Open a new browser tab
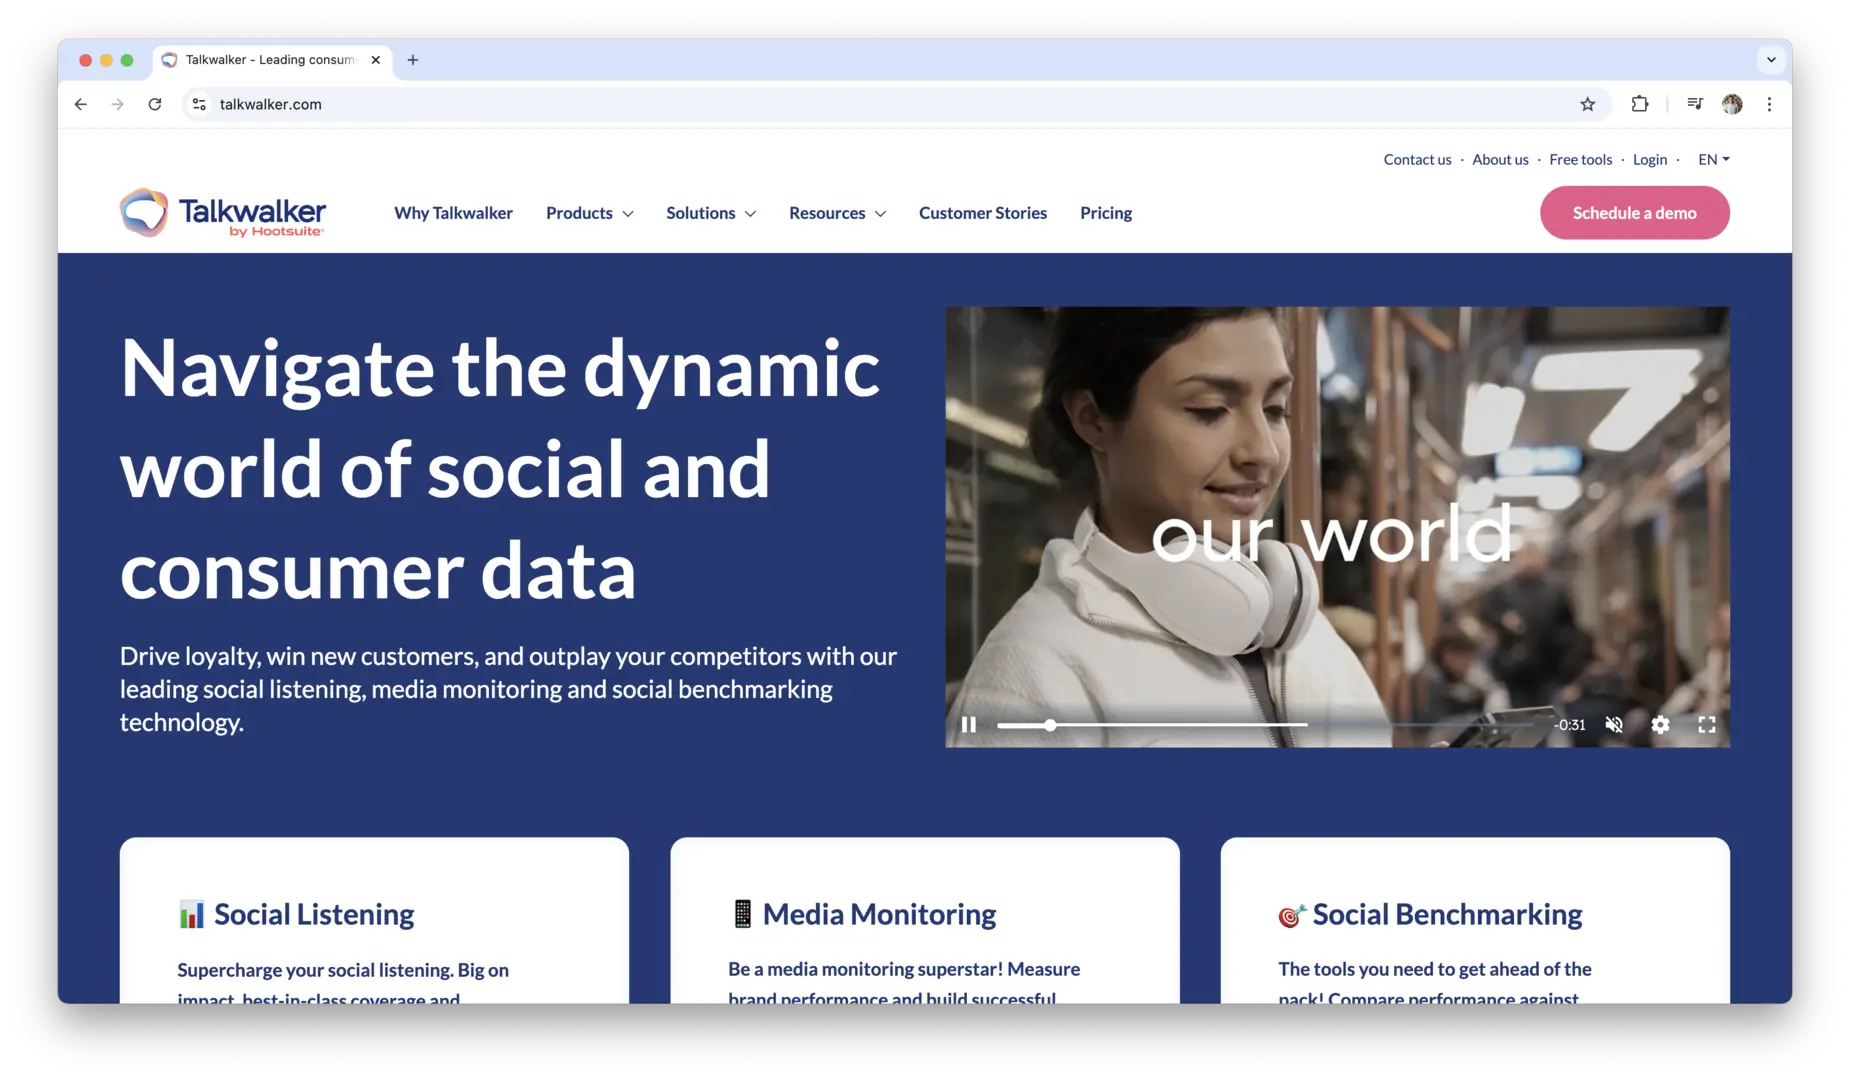The image size is (1850, 1080). tap(413, 60)
